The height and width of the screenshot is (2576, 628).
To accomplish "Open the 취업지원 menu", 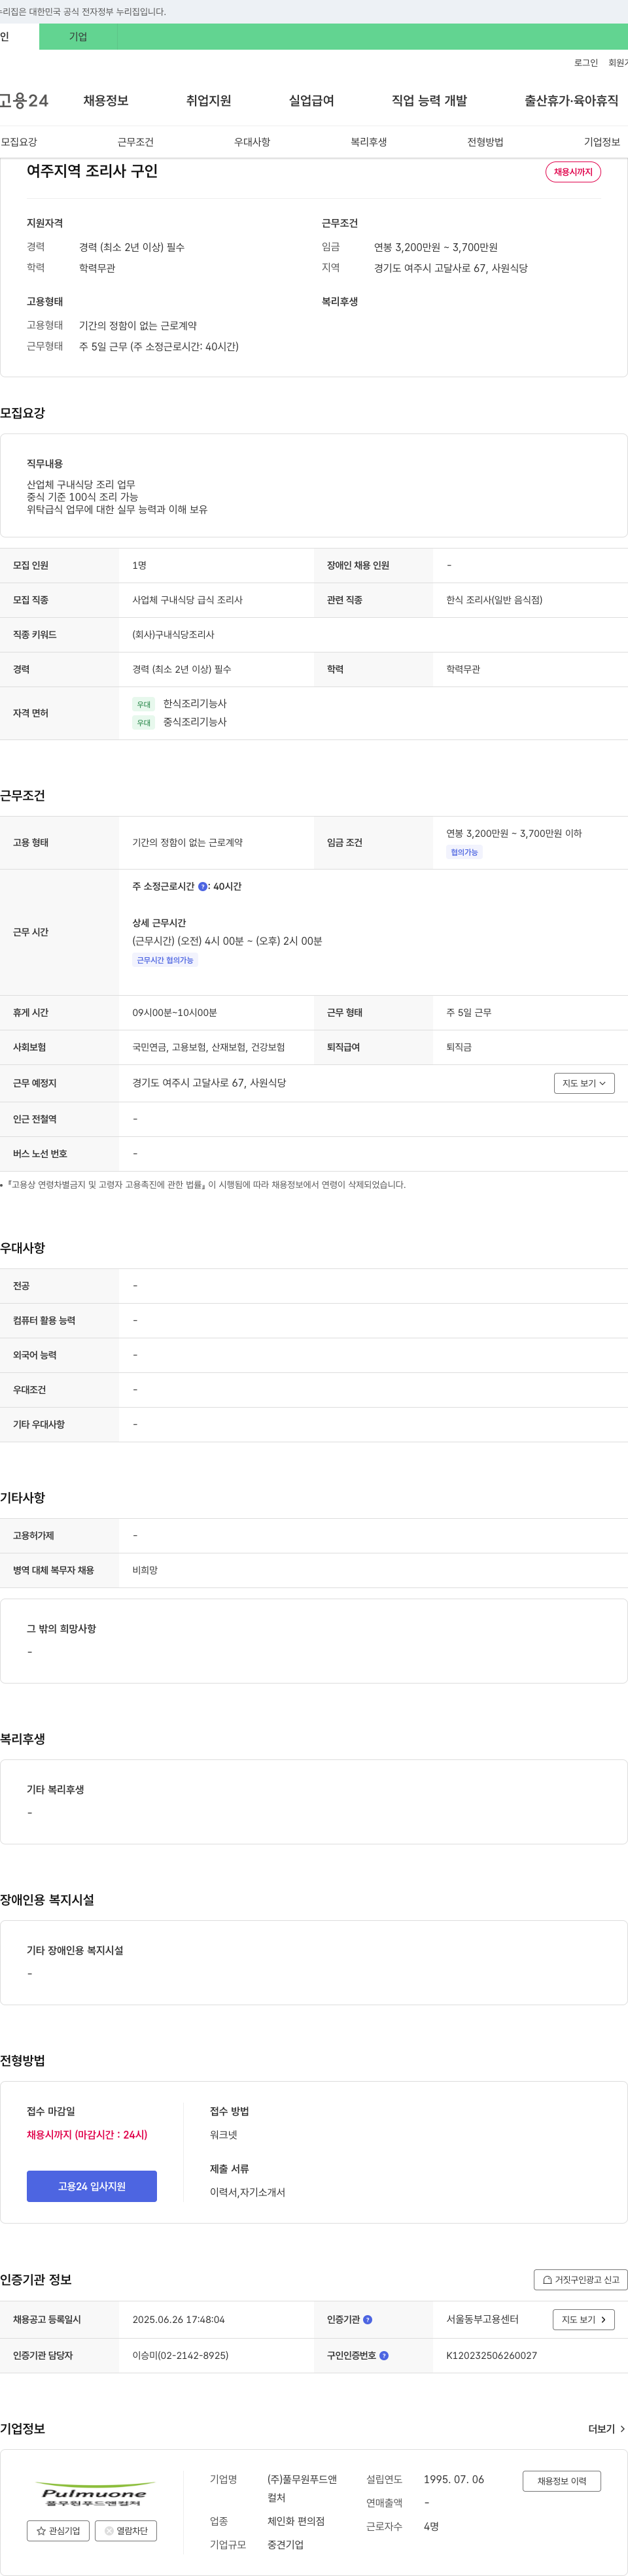I will point(208,101).
